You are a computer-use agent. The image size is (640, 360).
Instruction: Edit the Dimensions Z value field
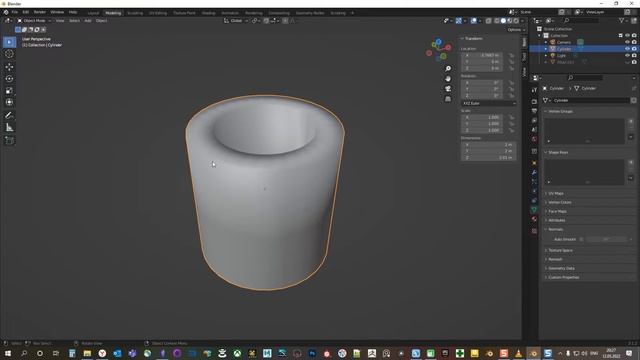(x=489, y=158)
